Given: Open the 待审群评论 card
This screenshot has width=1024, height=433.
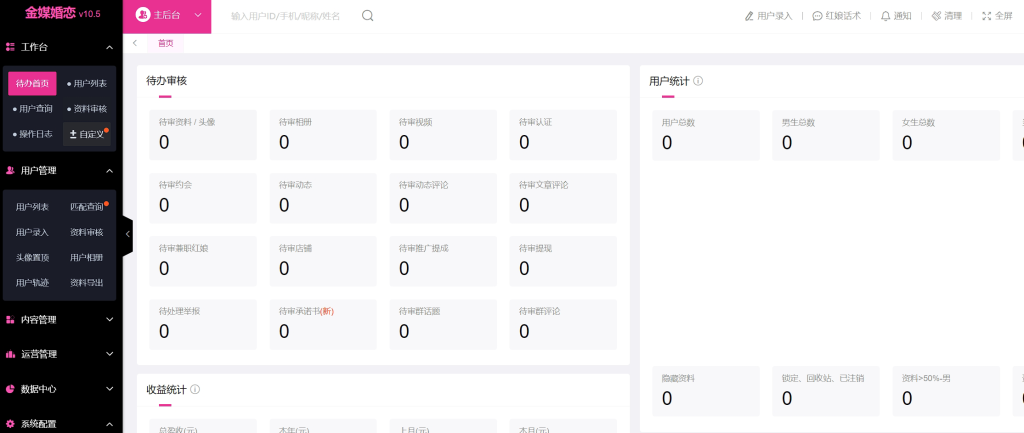Looking at the screenshot, I should pos(564,325).
